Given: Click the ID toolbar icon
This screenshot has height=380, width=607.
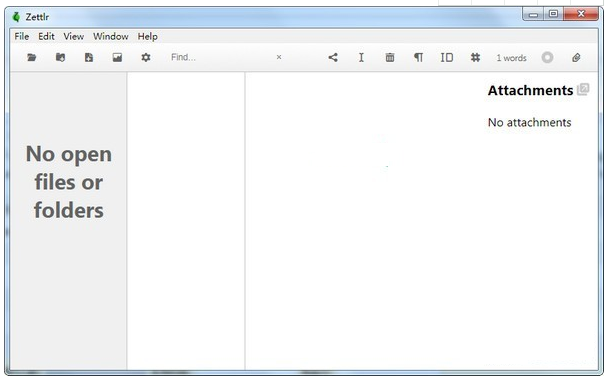Looking at the screenshot, I should coord(447,58).
